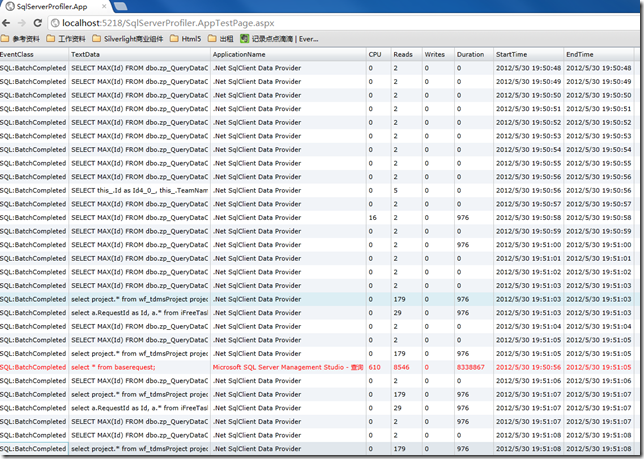Select the 'SELECT this_.Id as Id4_0_' query cell
The height and width of the screenshot is (459, 644).
pos(139,190)
